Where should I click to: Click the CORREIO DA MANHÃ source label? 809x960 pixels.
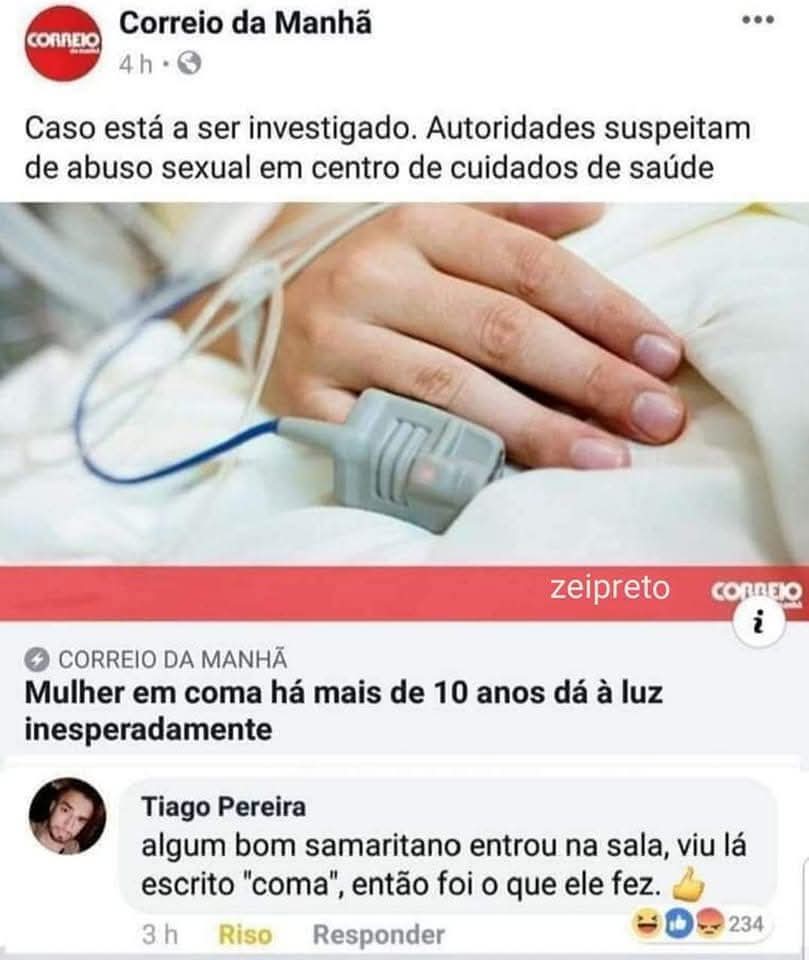pos(173,659)
